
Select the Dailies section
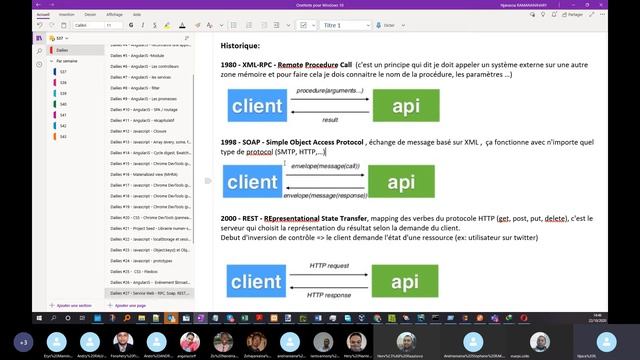click(76, 50)
